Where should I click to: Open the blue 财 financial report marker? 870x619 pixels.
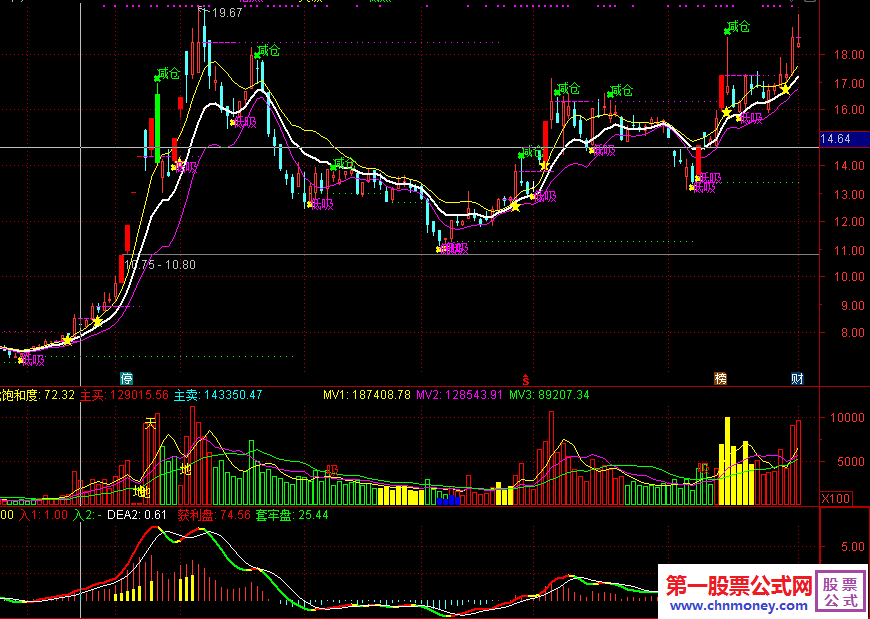coord(797,379)
